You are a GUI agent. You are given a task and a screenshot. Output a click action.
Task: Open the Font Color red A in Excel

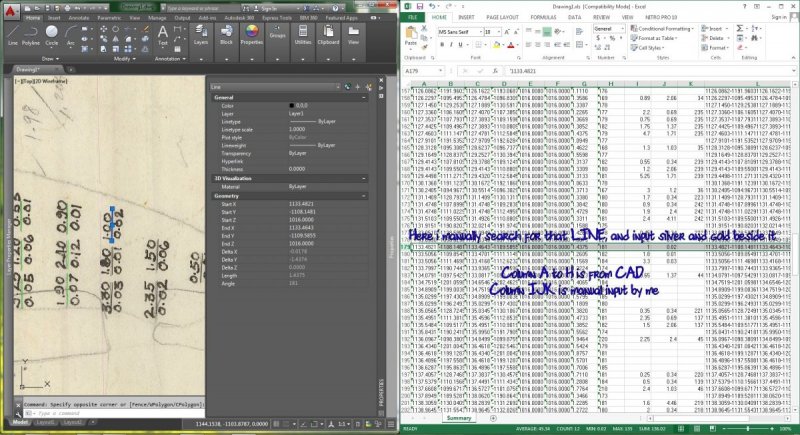(x=511, y=45)
